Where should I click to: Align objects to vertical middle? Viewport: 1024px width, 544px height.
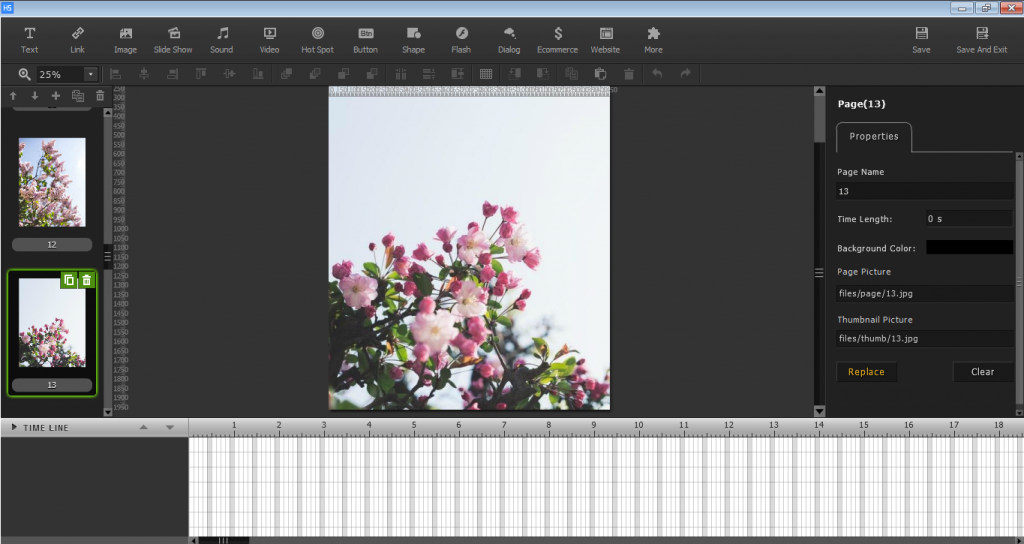click(x=229, y=74)
